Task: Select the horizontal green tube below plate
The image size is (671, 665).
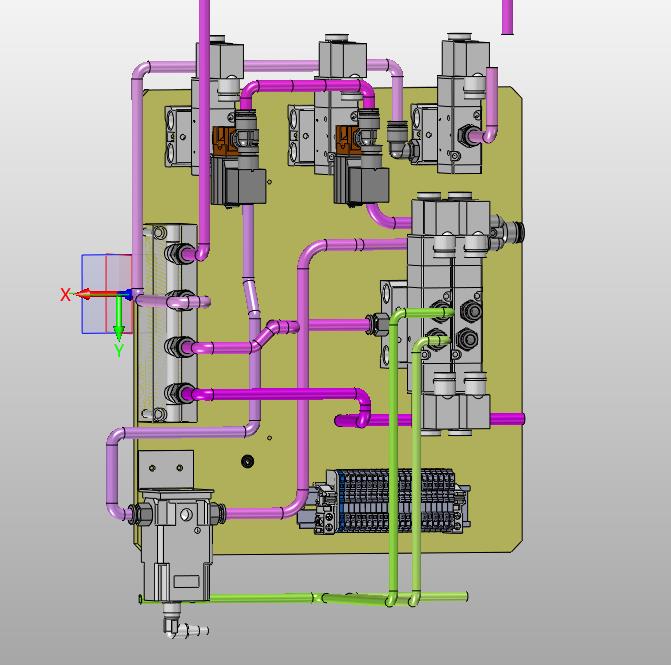Action: coord(304,598)
